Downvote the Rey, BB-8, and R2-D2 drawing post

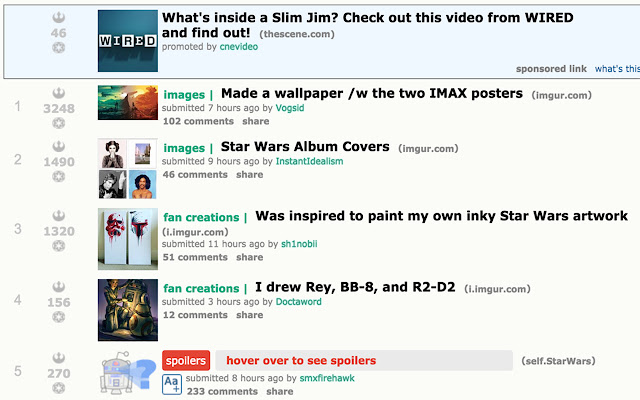click(x=59, y=317)
